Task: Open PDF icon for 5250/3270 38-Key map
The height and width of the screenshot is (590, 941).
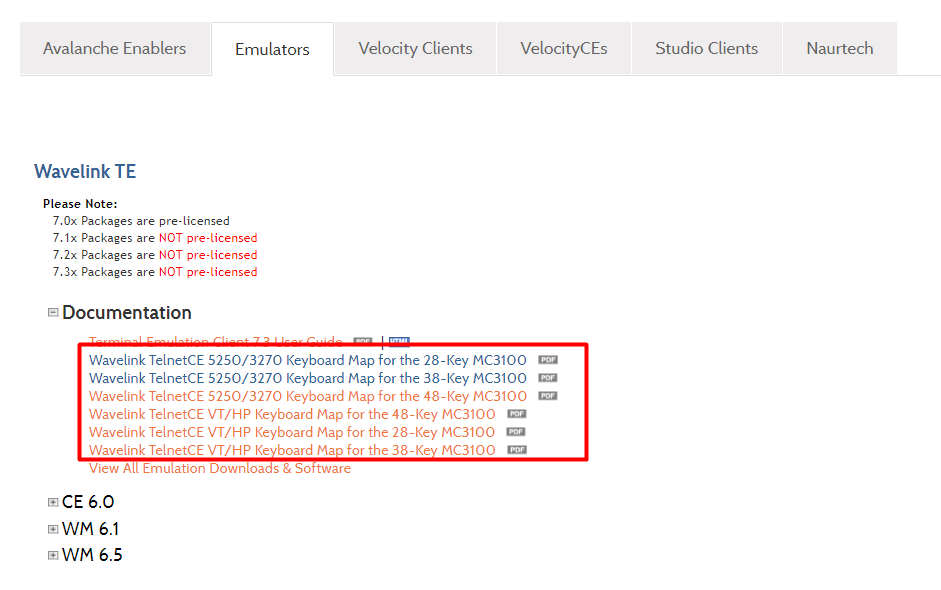Action: (x=547, y=378)
